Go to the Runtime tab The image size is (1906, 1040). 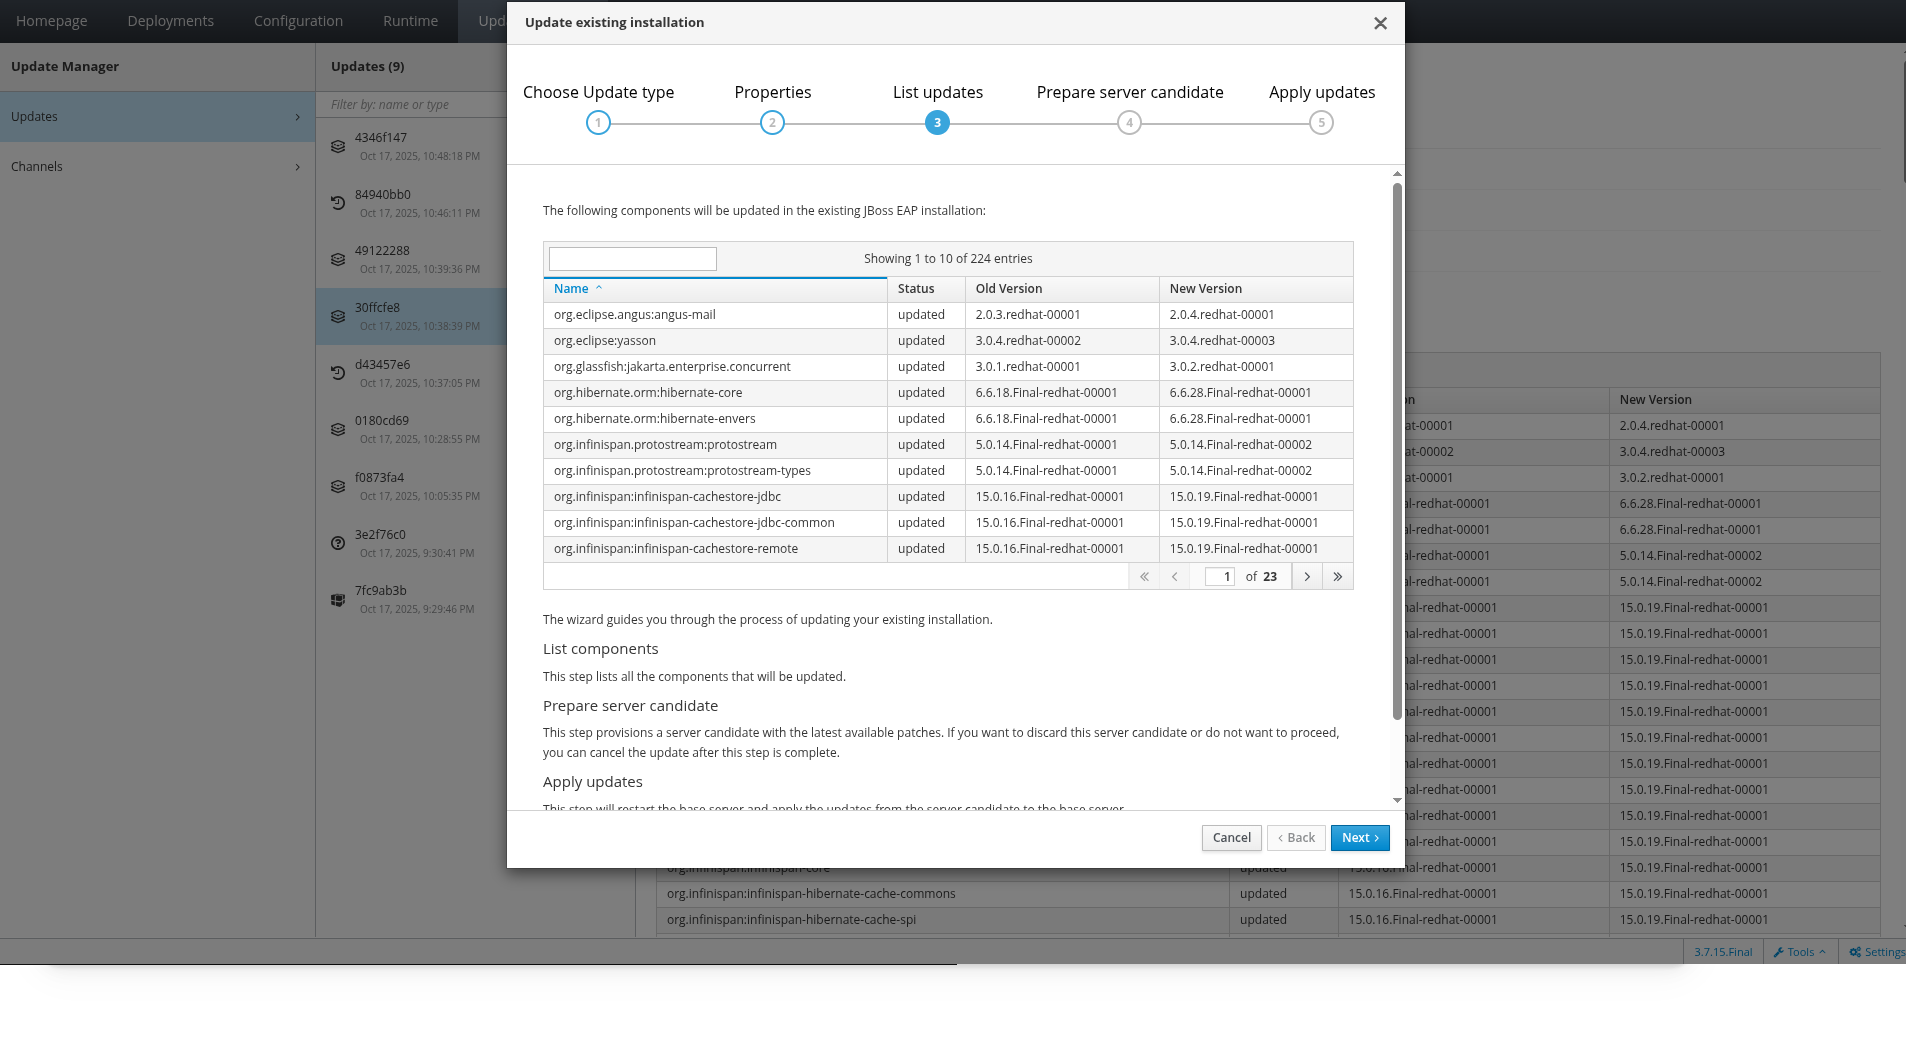[410, 21]
